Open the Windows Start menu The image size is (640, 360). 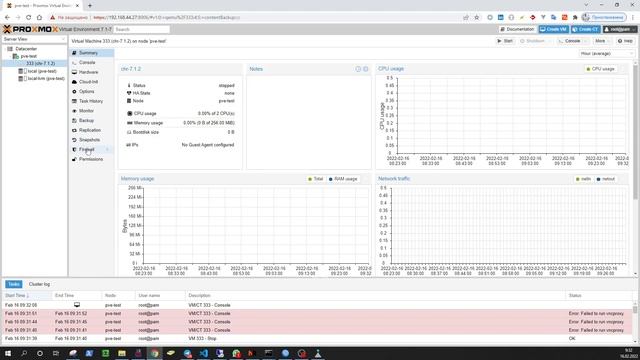pos(7,353)
